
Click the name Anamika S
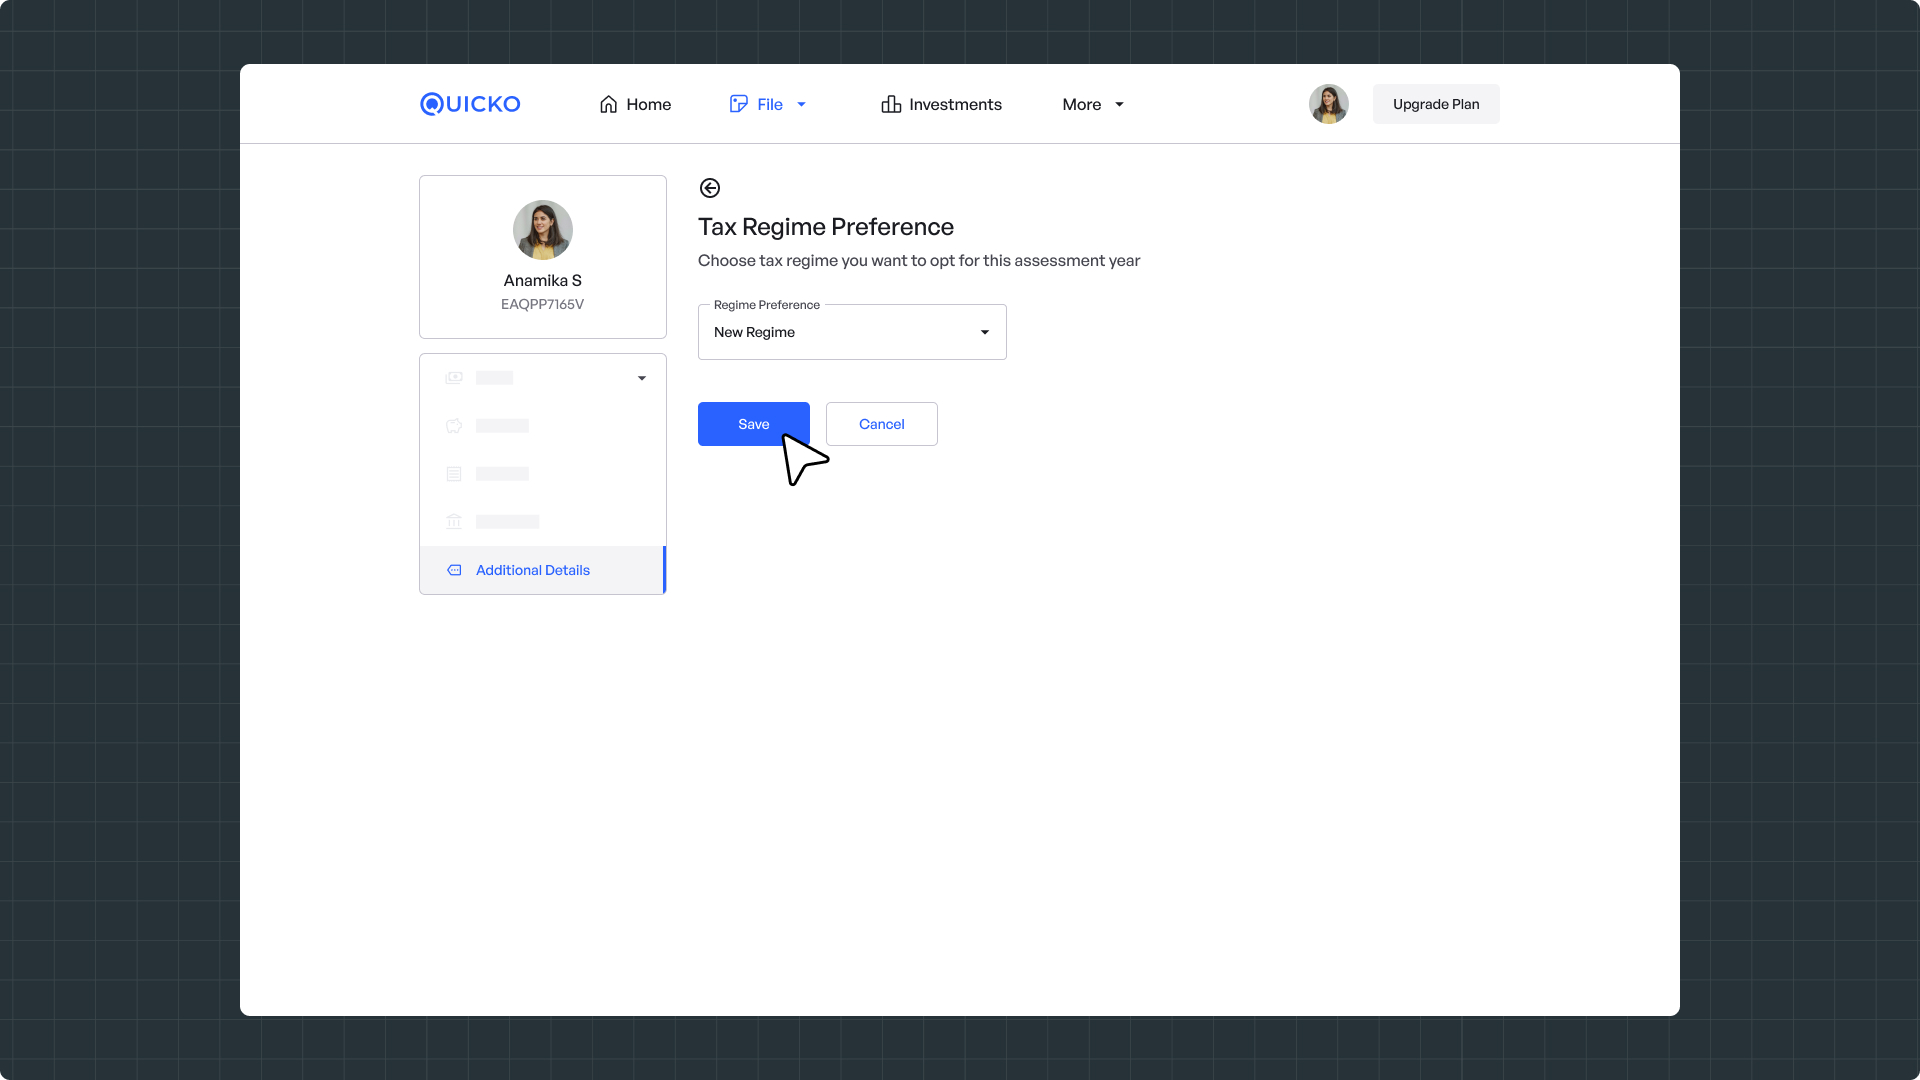[x=543, y=281]
